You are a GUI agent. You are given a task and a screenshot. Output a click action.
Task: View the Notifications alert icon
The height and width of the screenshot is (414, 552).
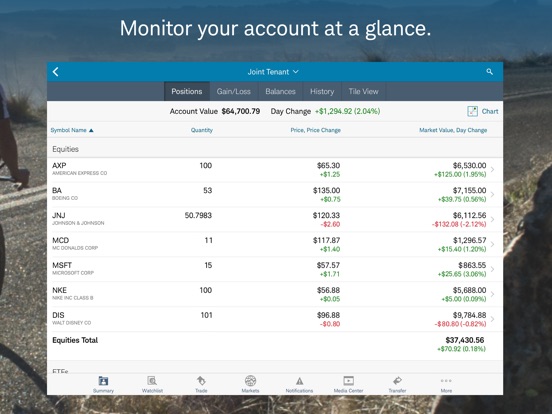tap(299, 381)
